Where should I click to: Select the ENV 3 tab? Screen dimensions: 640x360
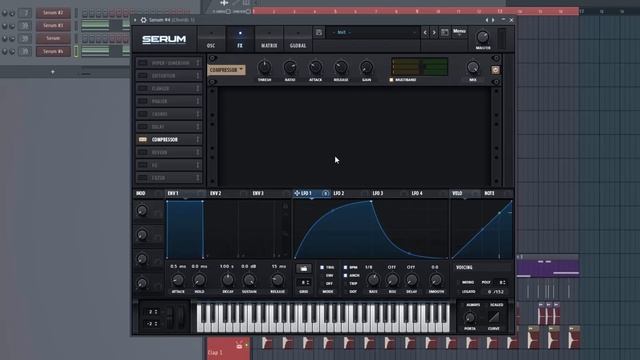pos(258,193)
